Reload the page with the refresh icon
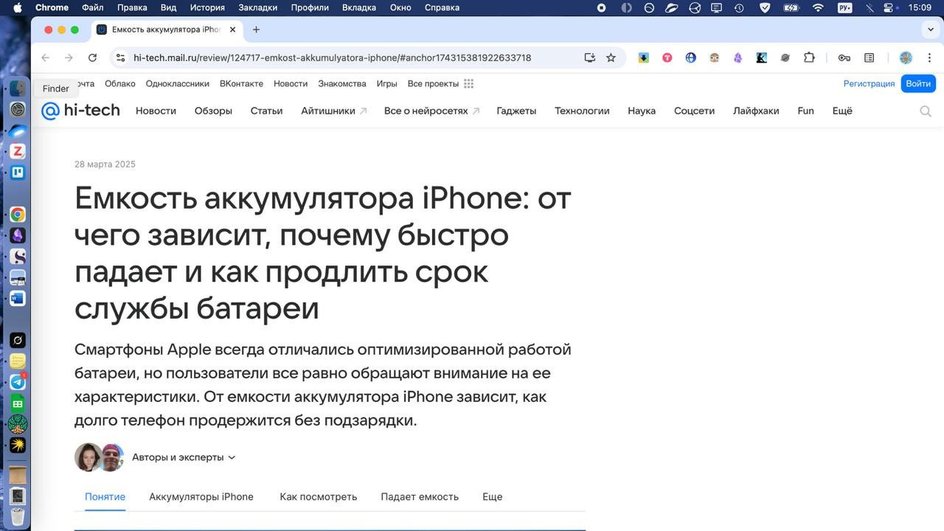Screen dimensions: 944x531 [x=92, y=58]
